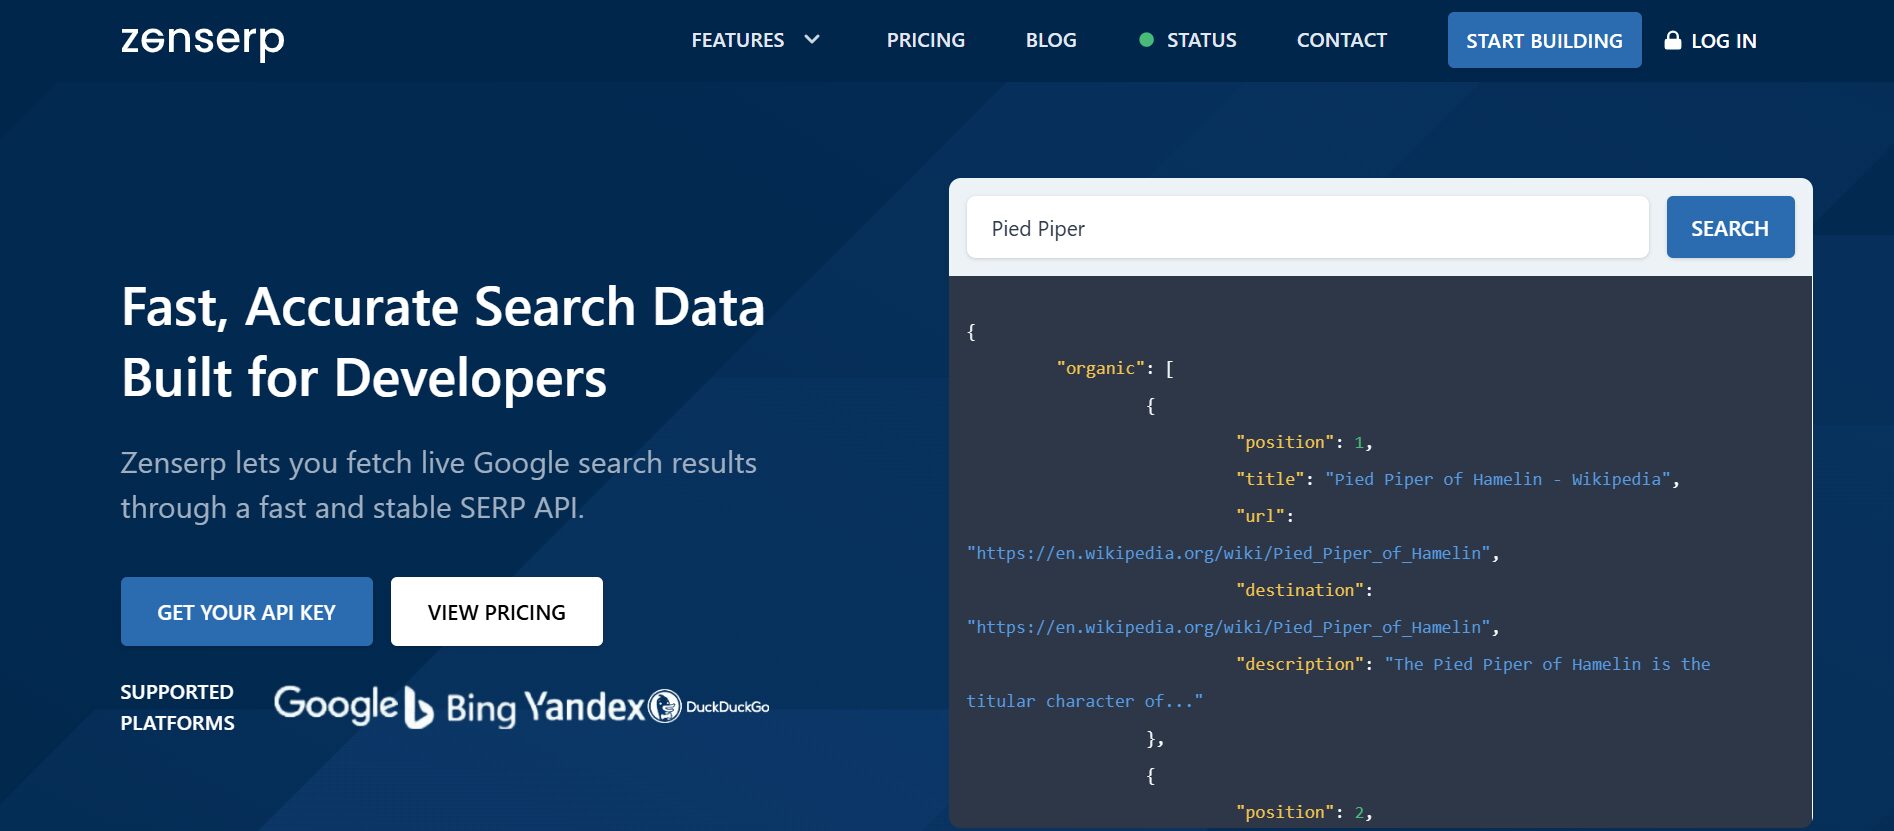
Task: Click the "organic" key in JSON
Action: (x=1100, y=368)
